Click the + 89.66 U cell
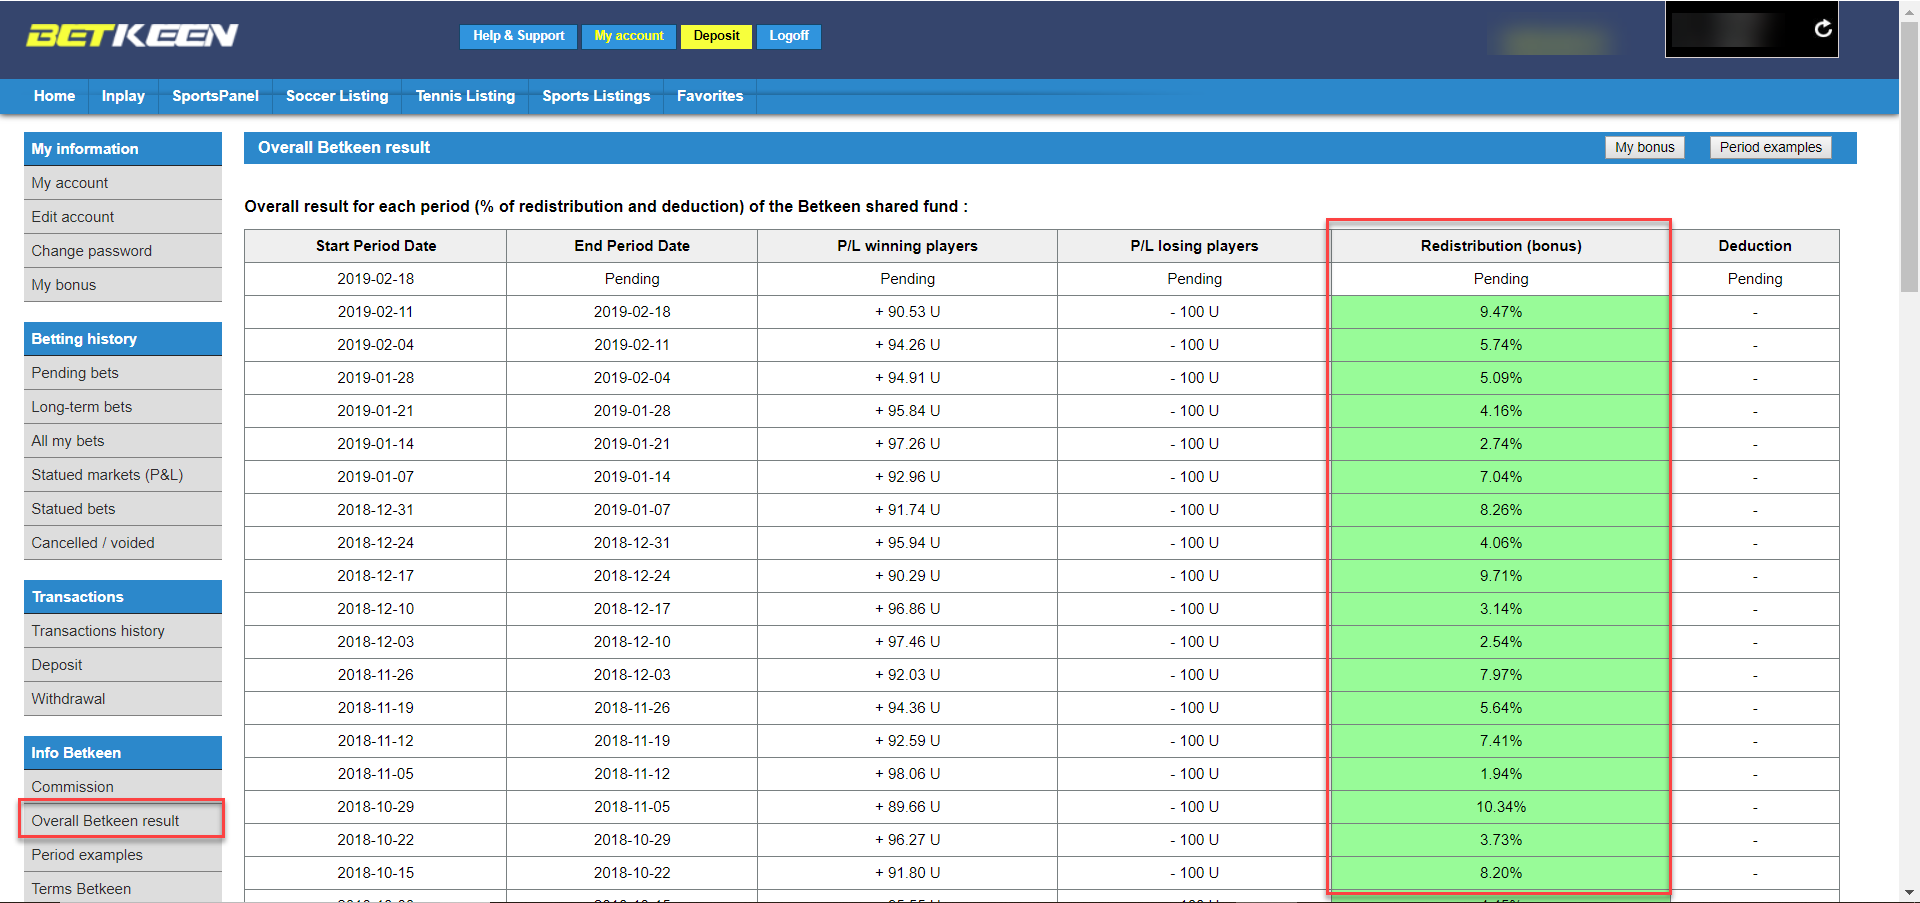 pyautogui.click(x=907, y=807)
